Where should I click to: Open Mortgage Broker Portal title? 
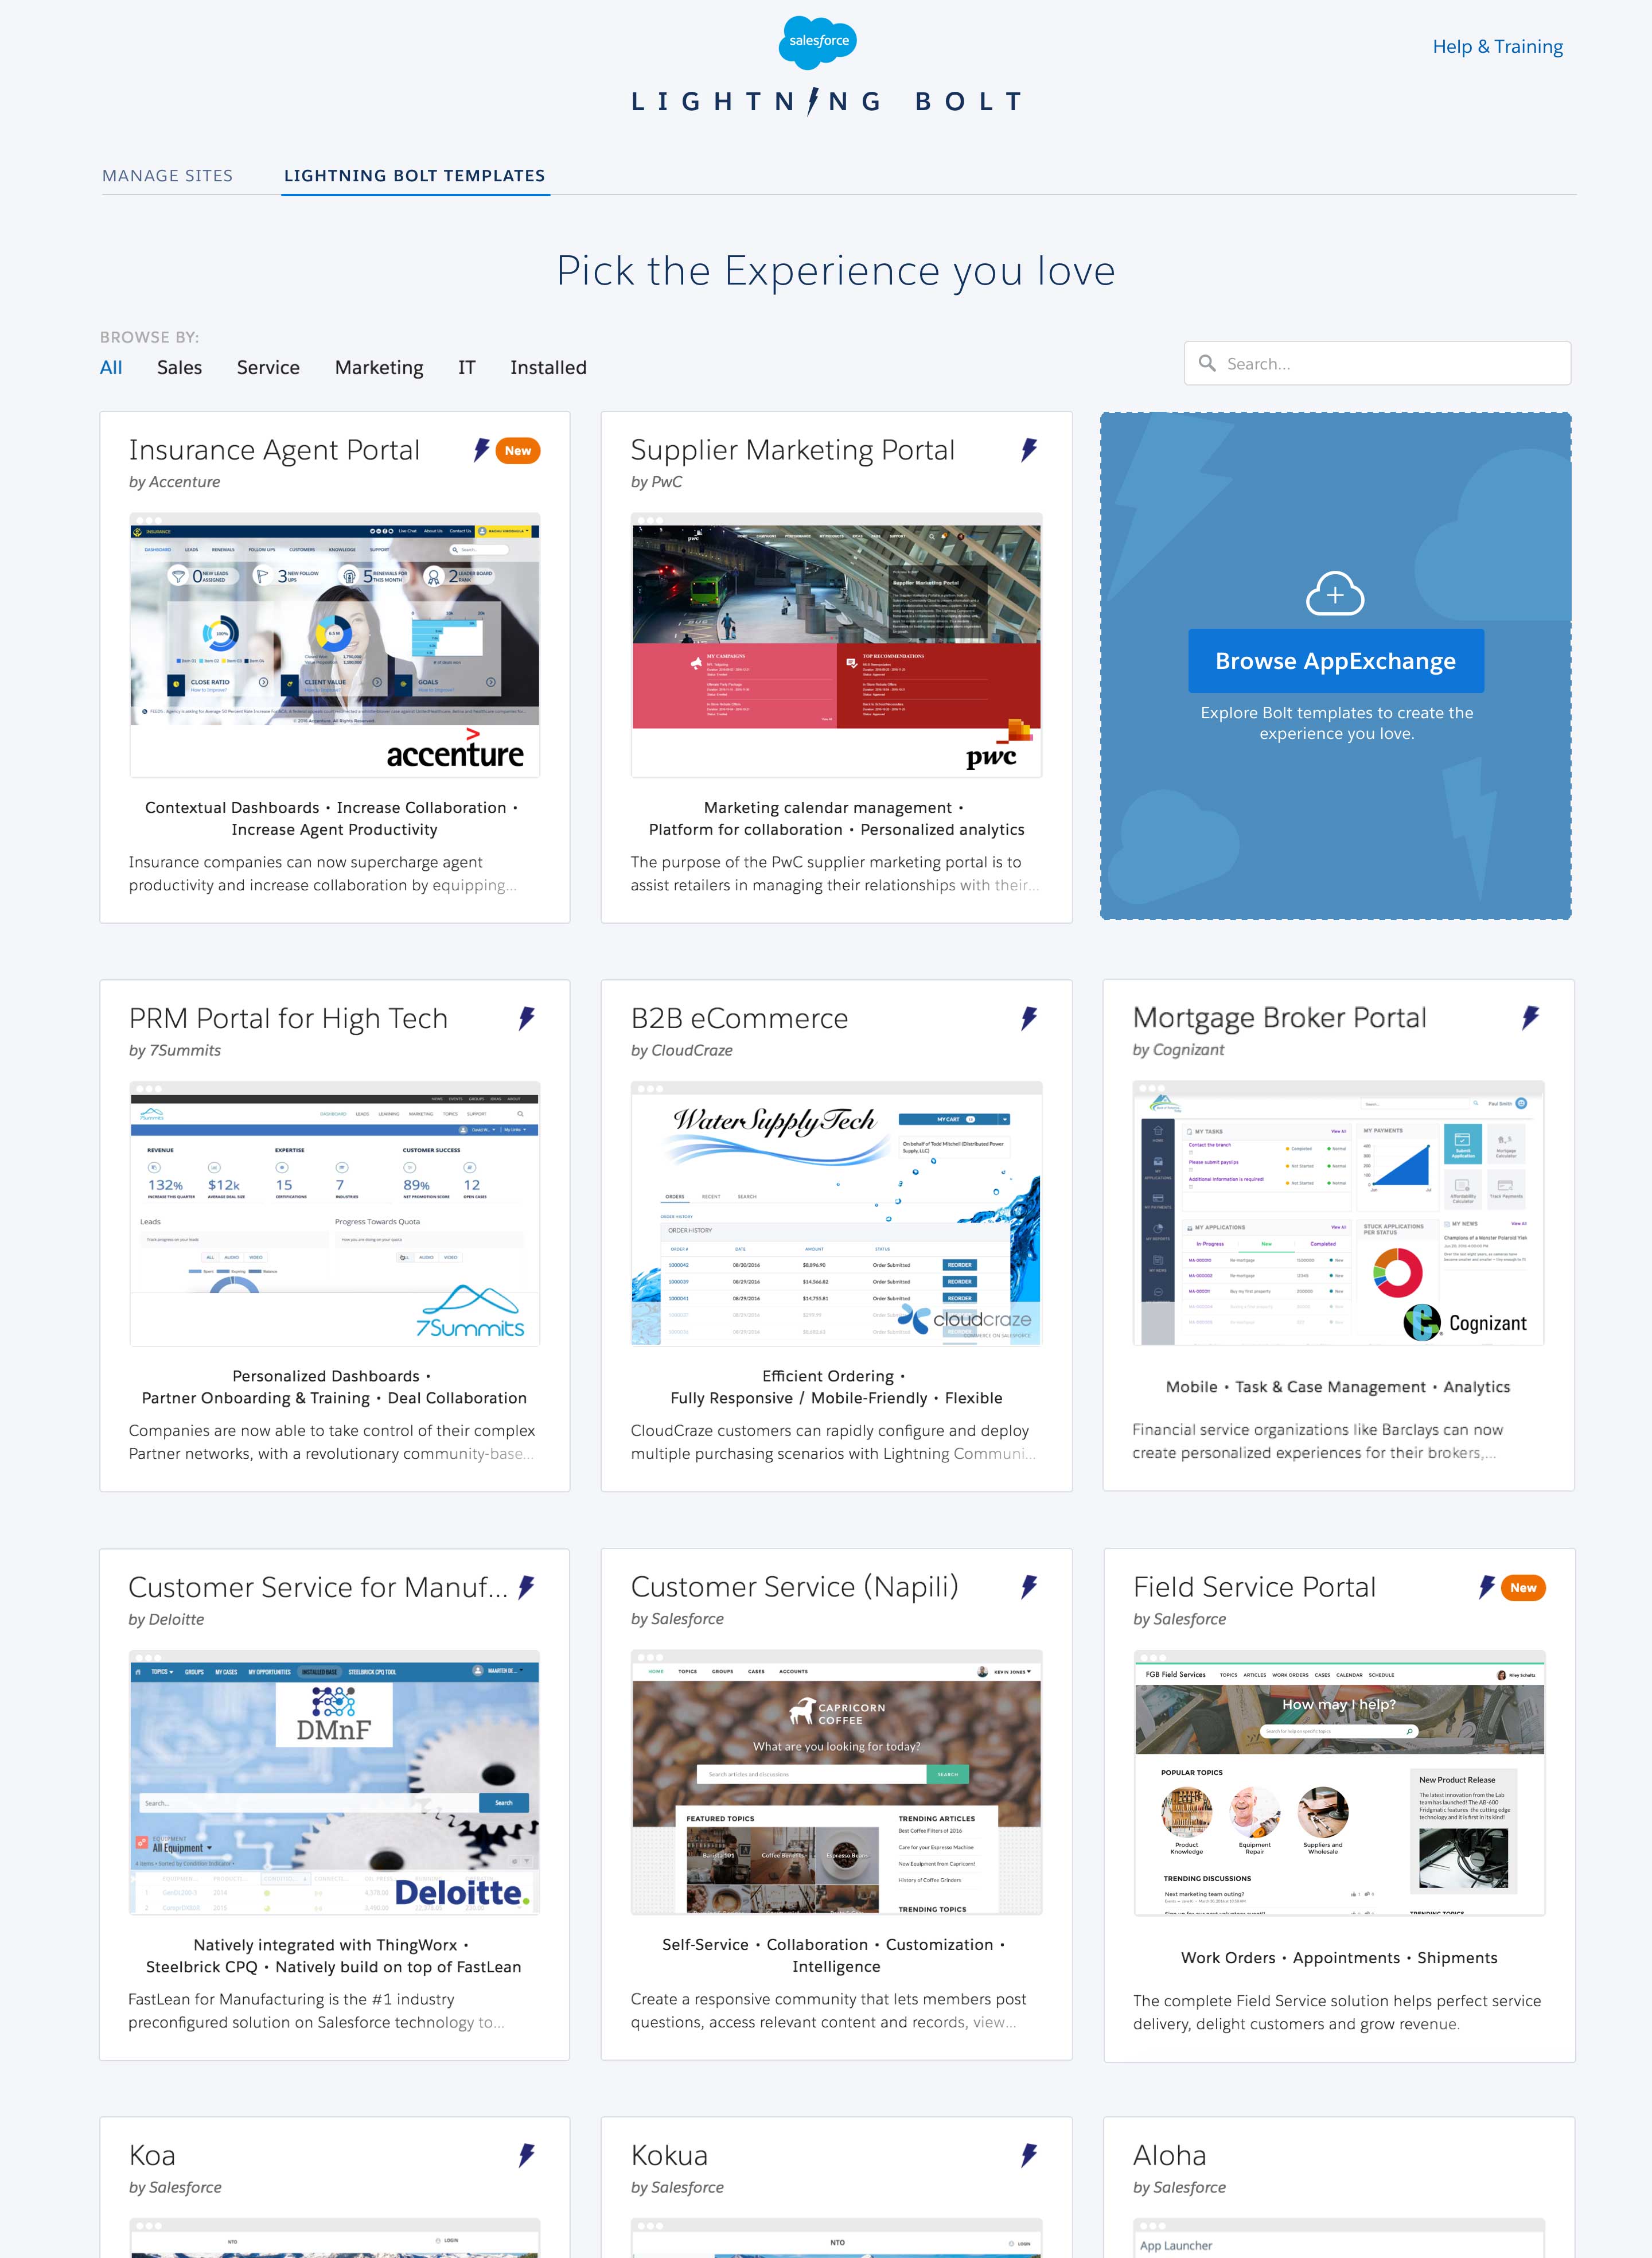[x=1279, y=1018]
